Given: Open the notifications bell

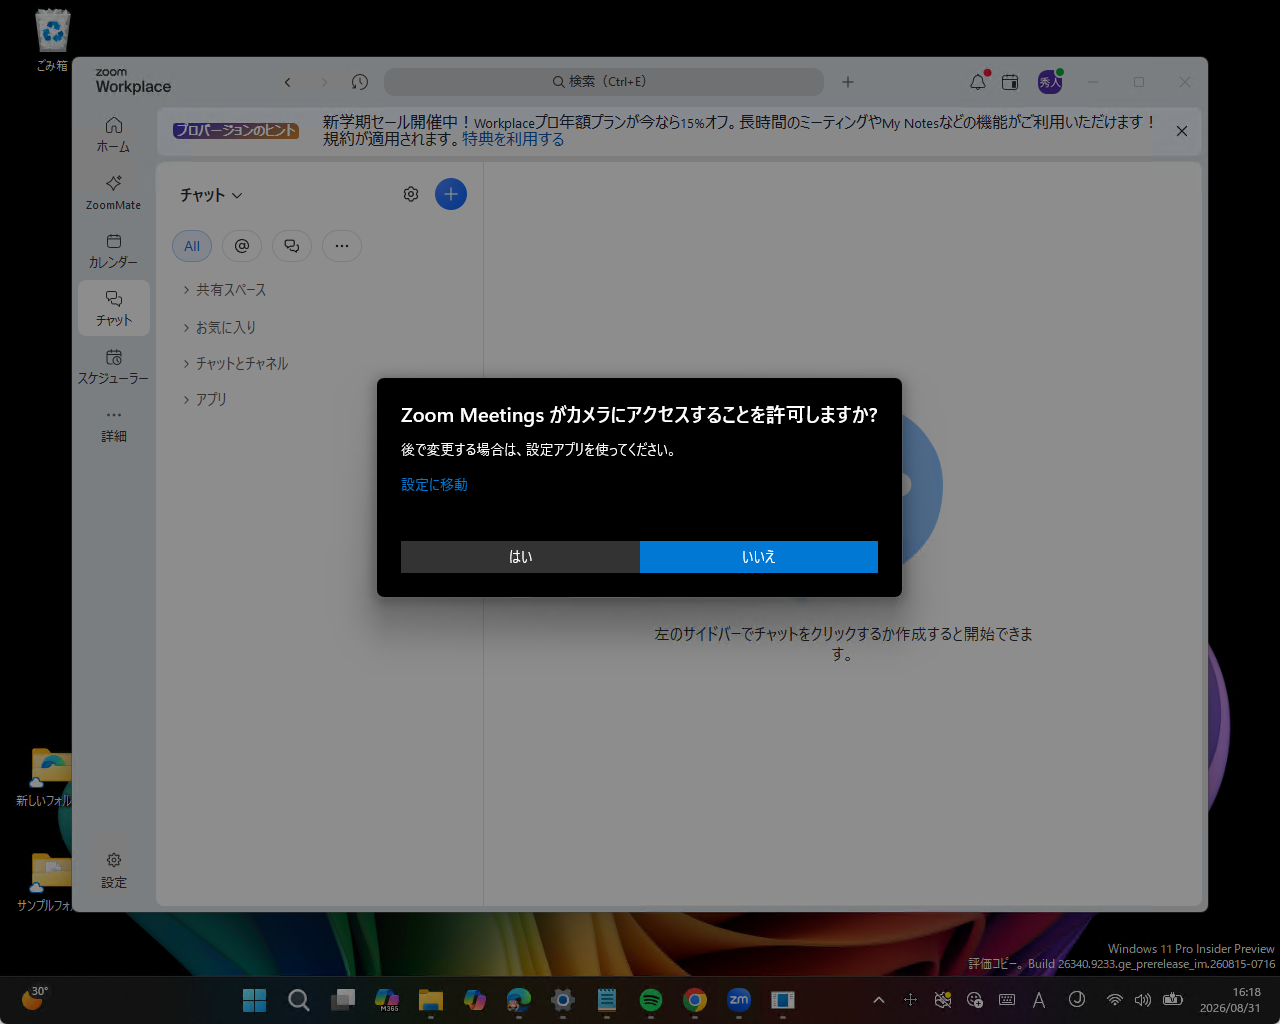Looking at the screenshot, I should tap(978, 82).
